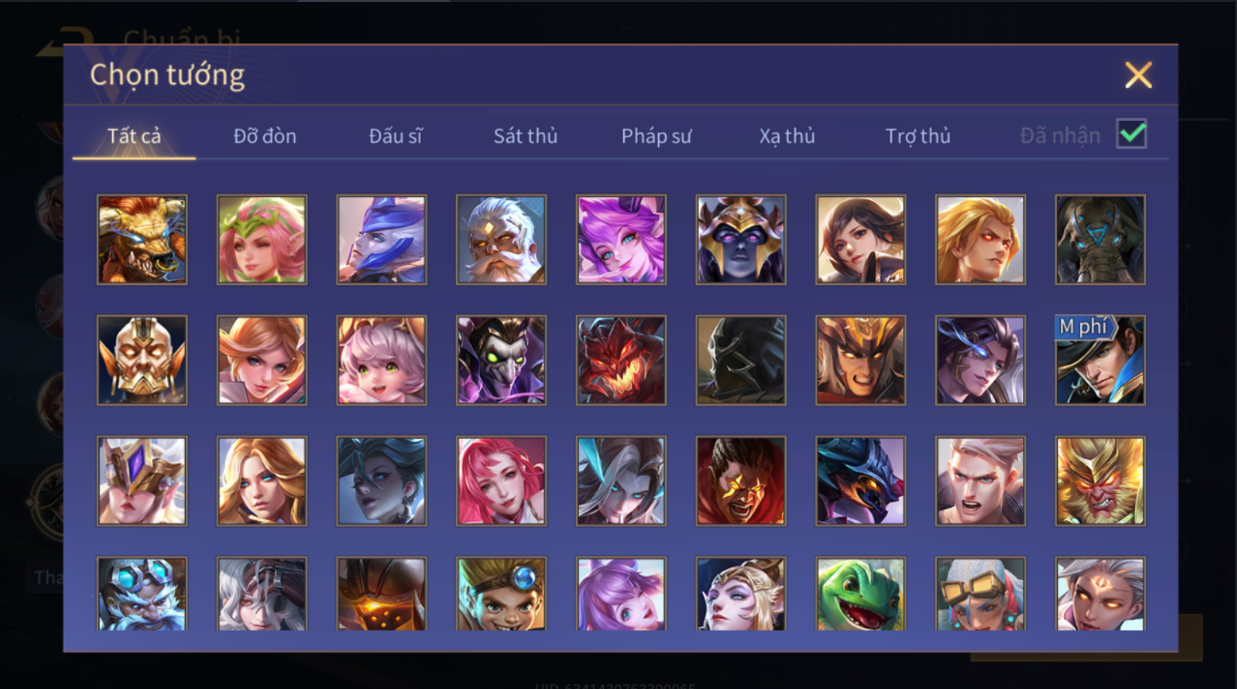Select the white-bearded old man hero
The image size is (1237, 689).
click(x=501, y=239)
